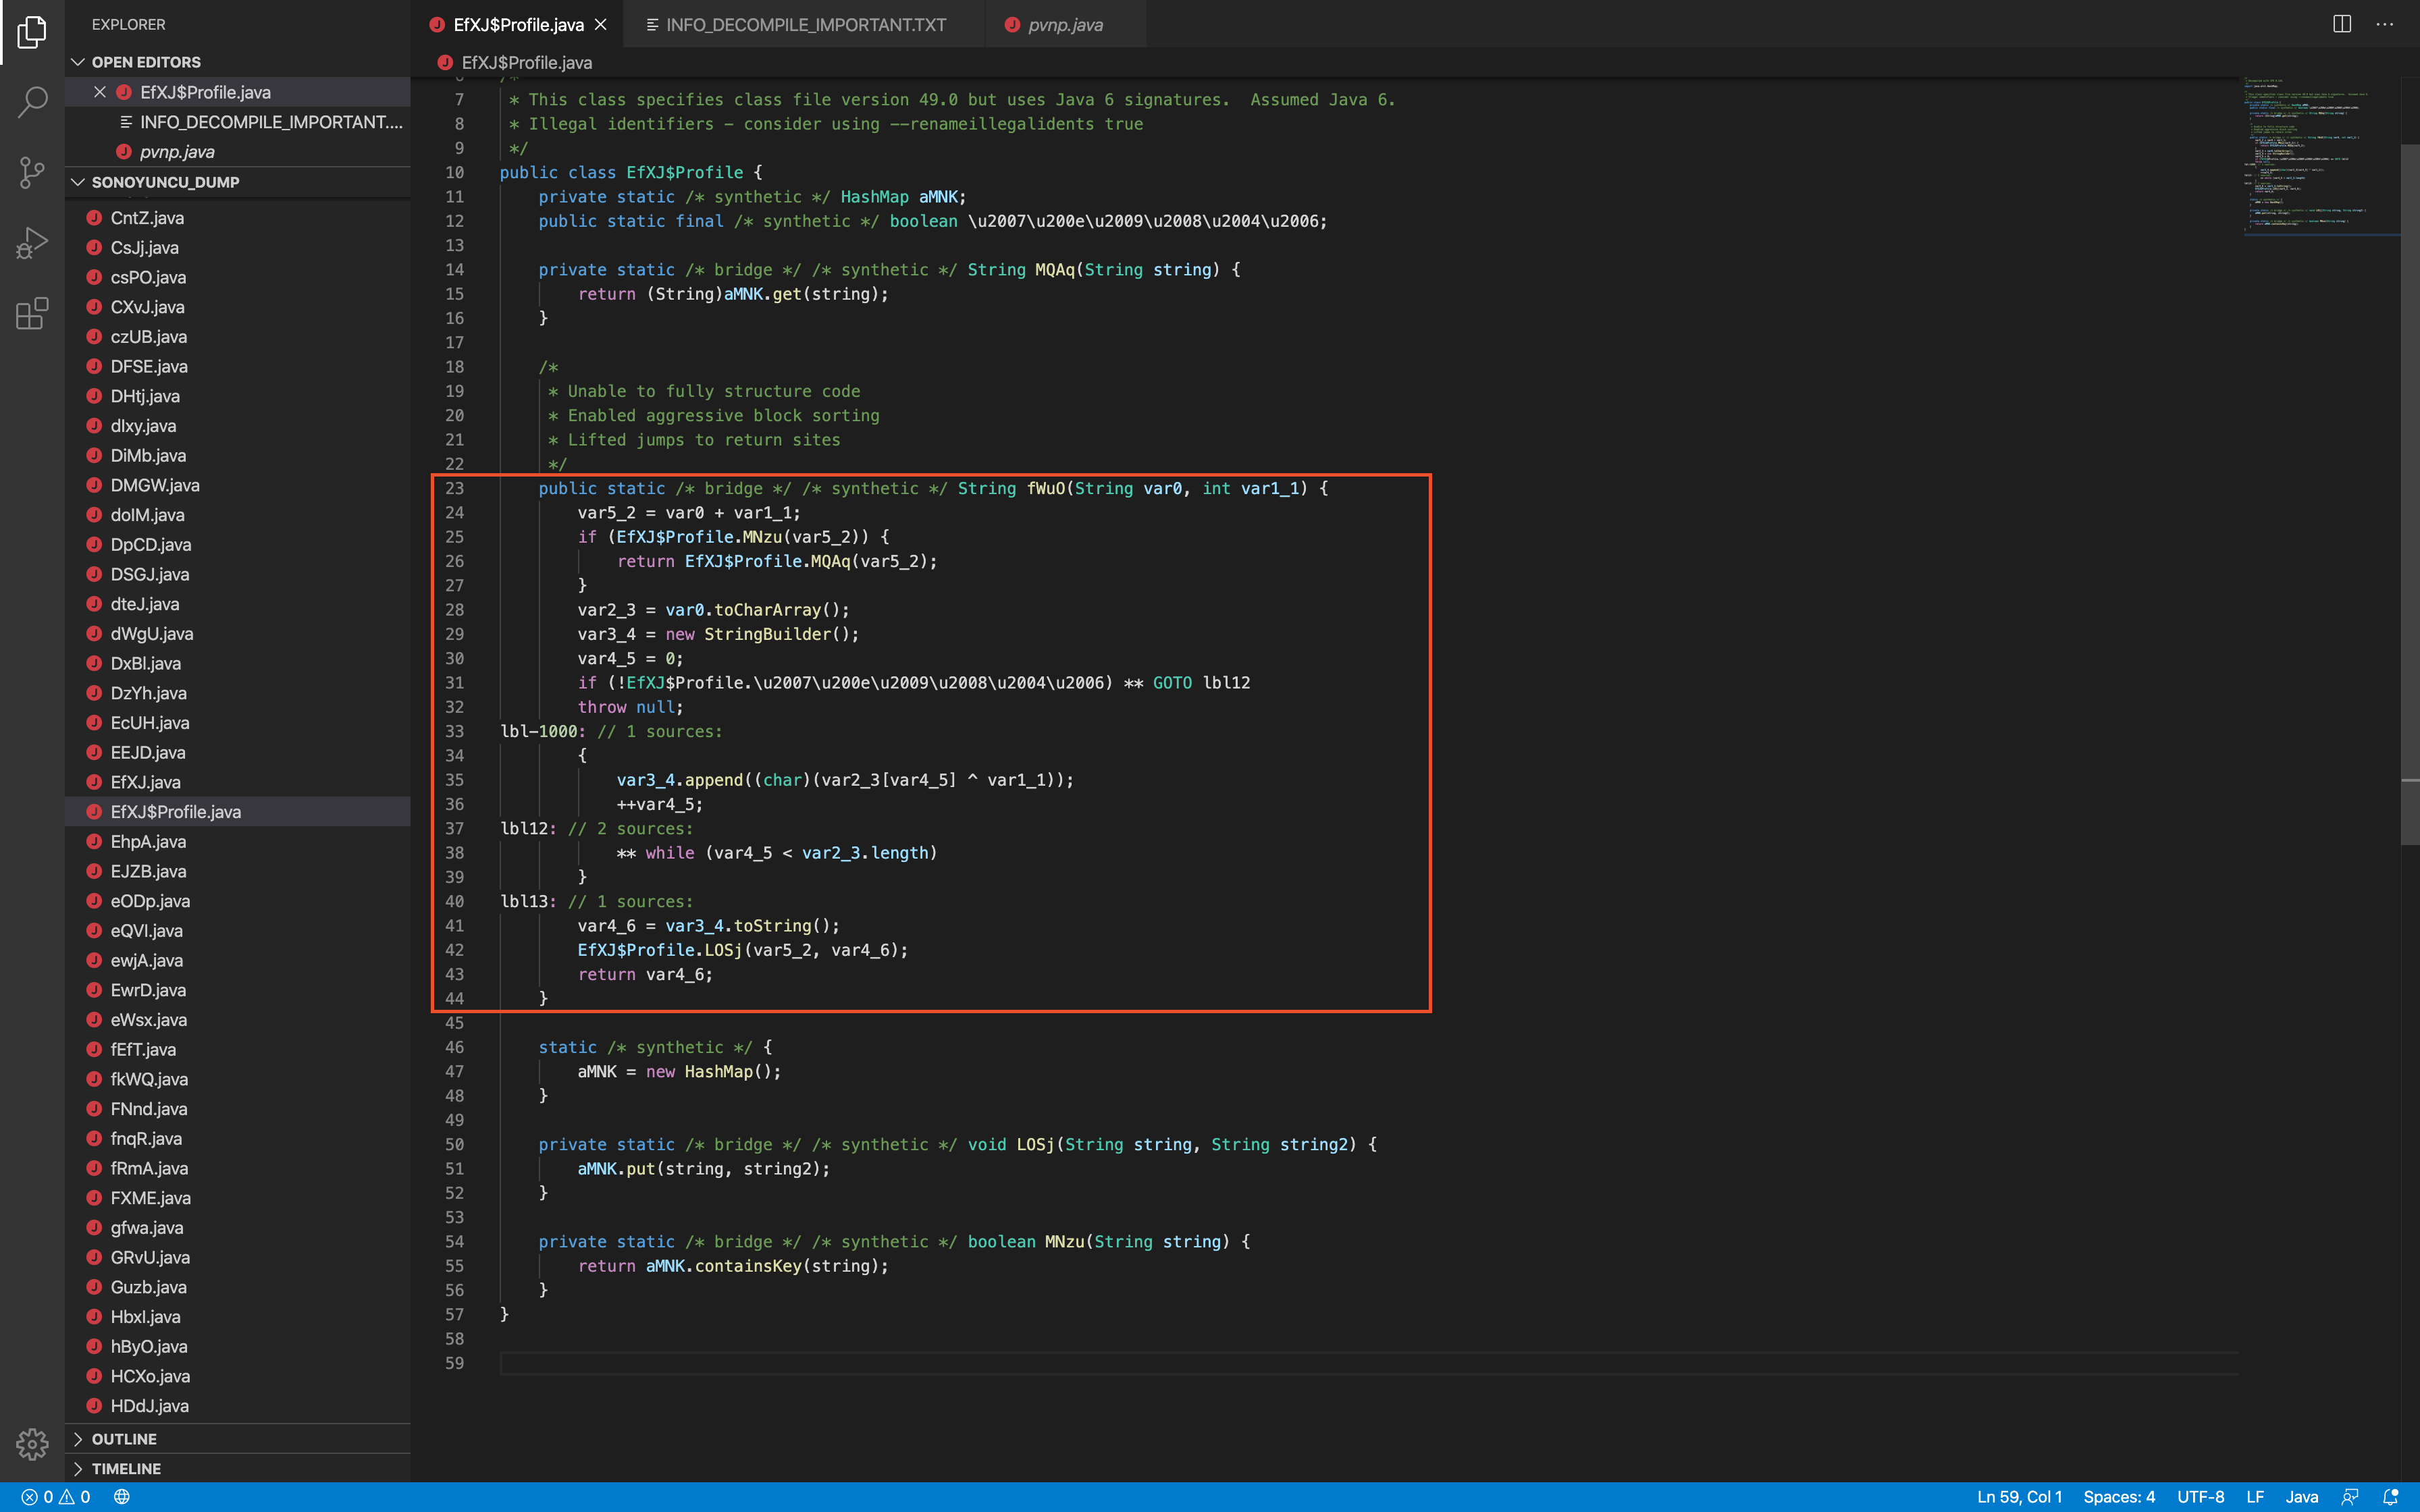This screenshot has height=1512, width=2420.
Task: Click line number 31 in the gutter
Action: (x=454, y=682)
